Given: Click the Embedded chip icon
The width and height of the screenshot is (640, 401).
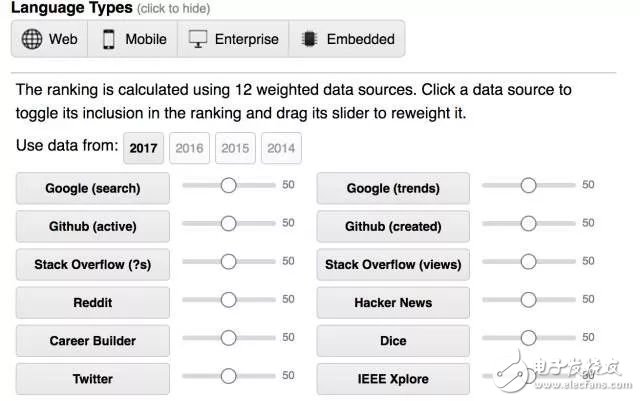Looking at the screenshot, I should coord(309,39).
